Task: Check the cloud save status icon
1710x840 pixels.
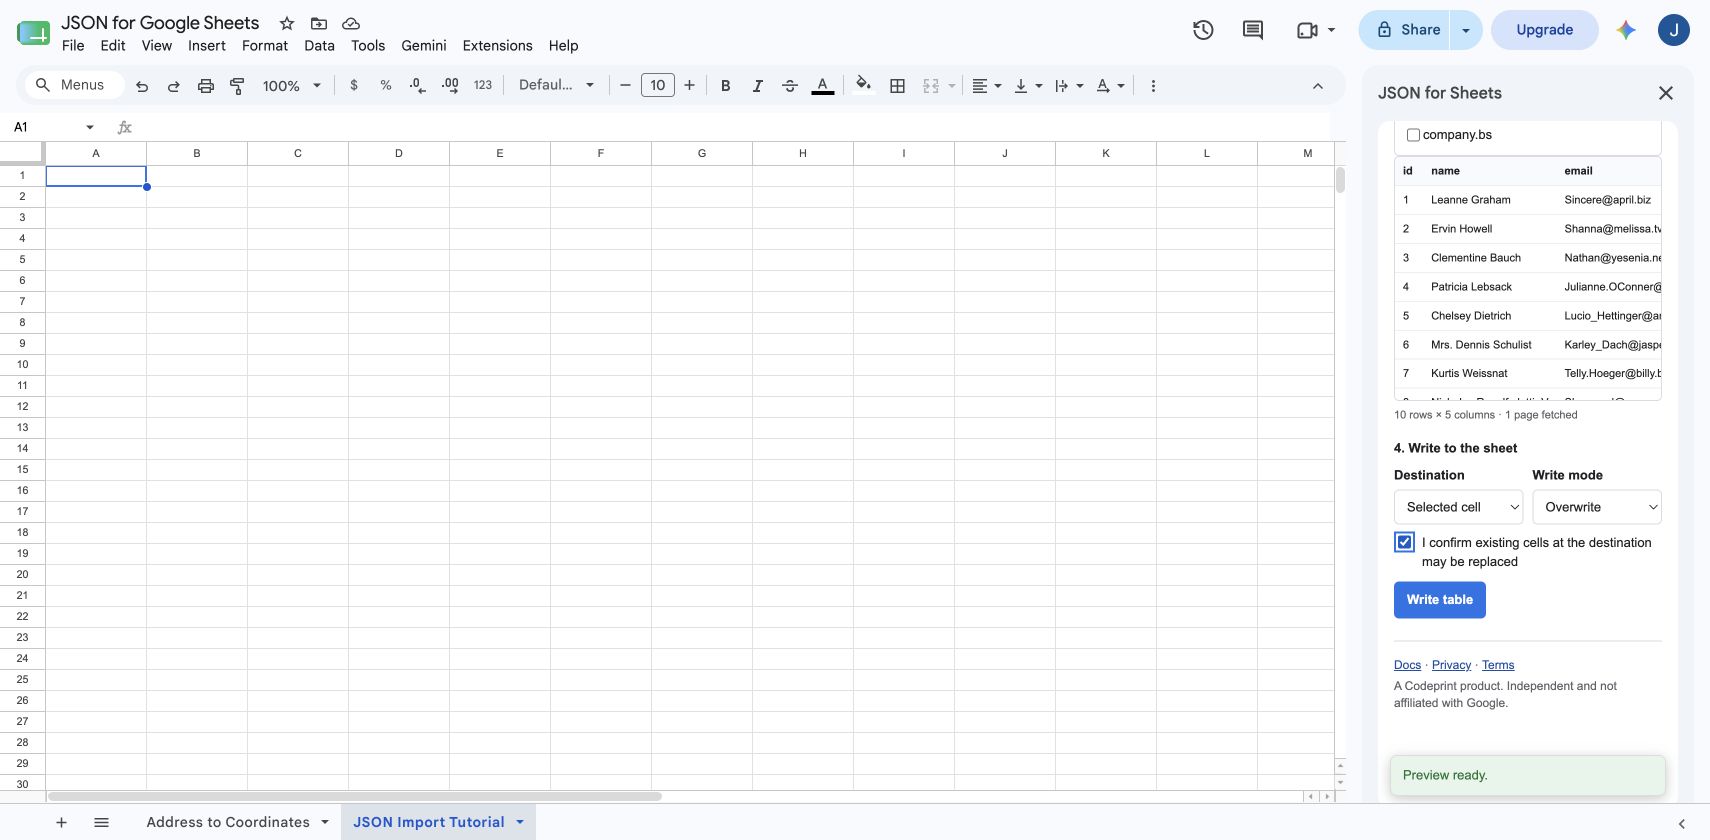Action: (351, 23)
